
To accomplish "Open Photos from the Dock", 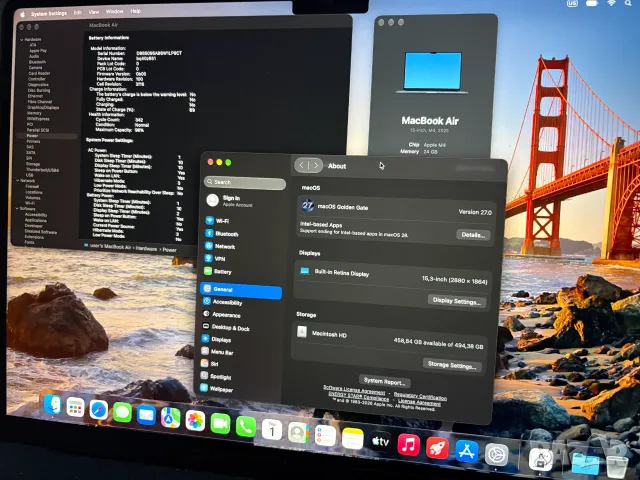I will point(195,421).
